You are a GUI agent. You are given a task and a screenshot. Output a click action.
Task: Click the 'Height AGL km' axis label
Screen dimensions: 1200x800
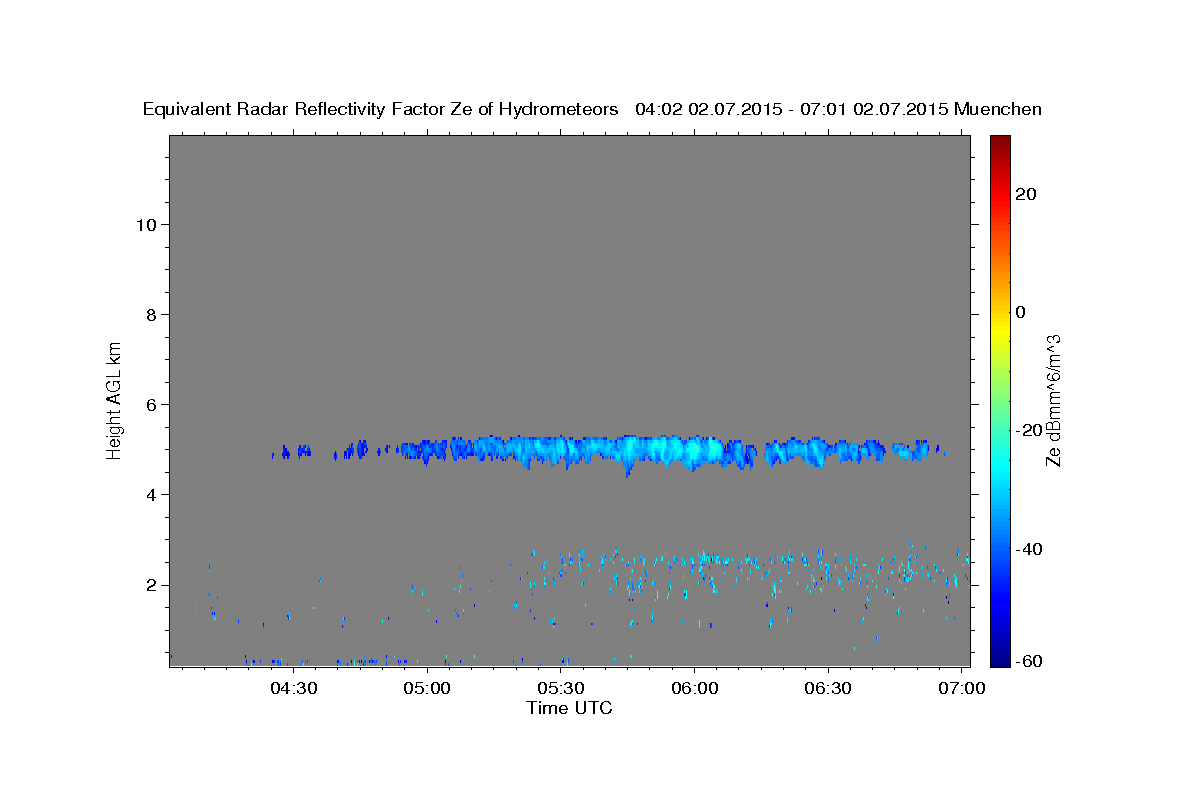point(115,399)
